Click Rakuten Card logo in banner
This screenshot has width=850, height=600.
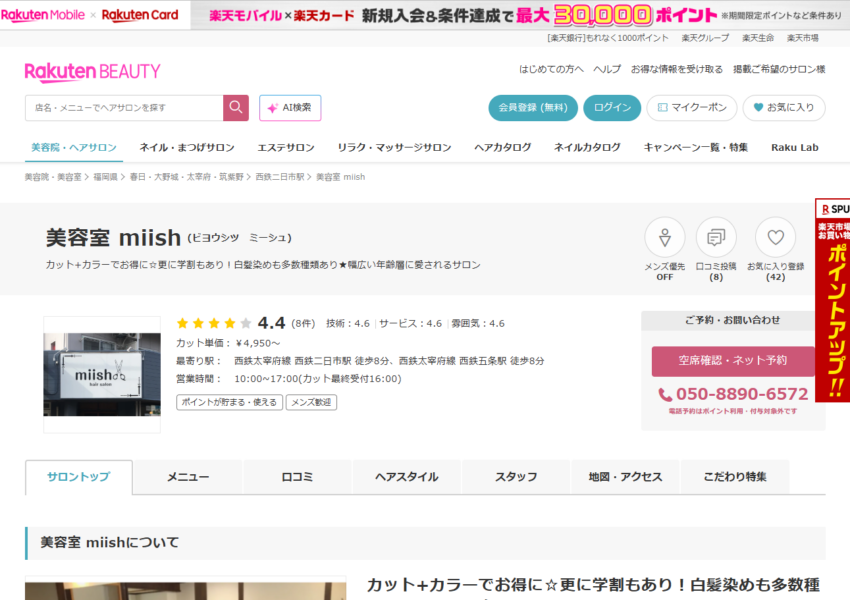click(x=140, y=15)
